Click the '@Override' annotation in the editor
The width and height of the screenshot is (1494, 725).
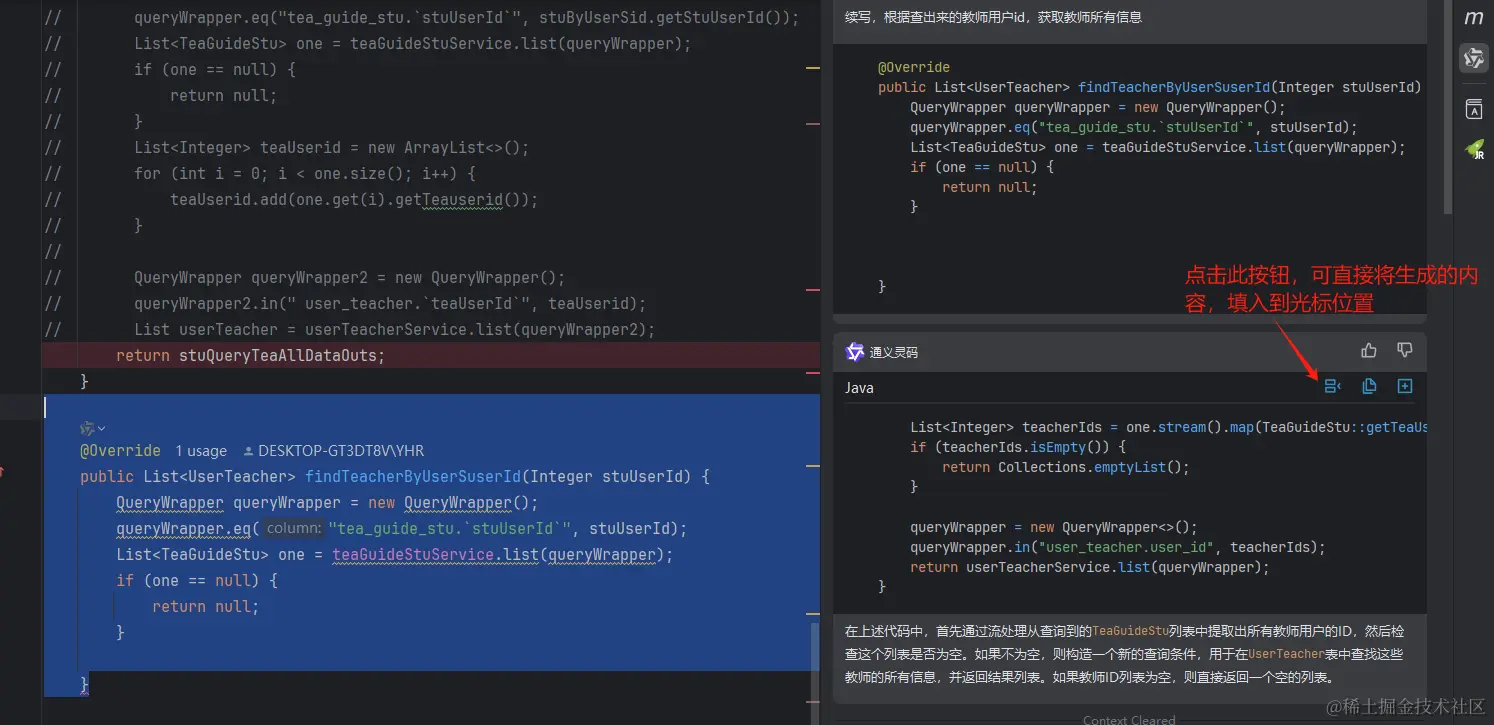pyautogui.click(x=120, y=451)
